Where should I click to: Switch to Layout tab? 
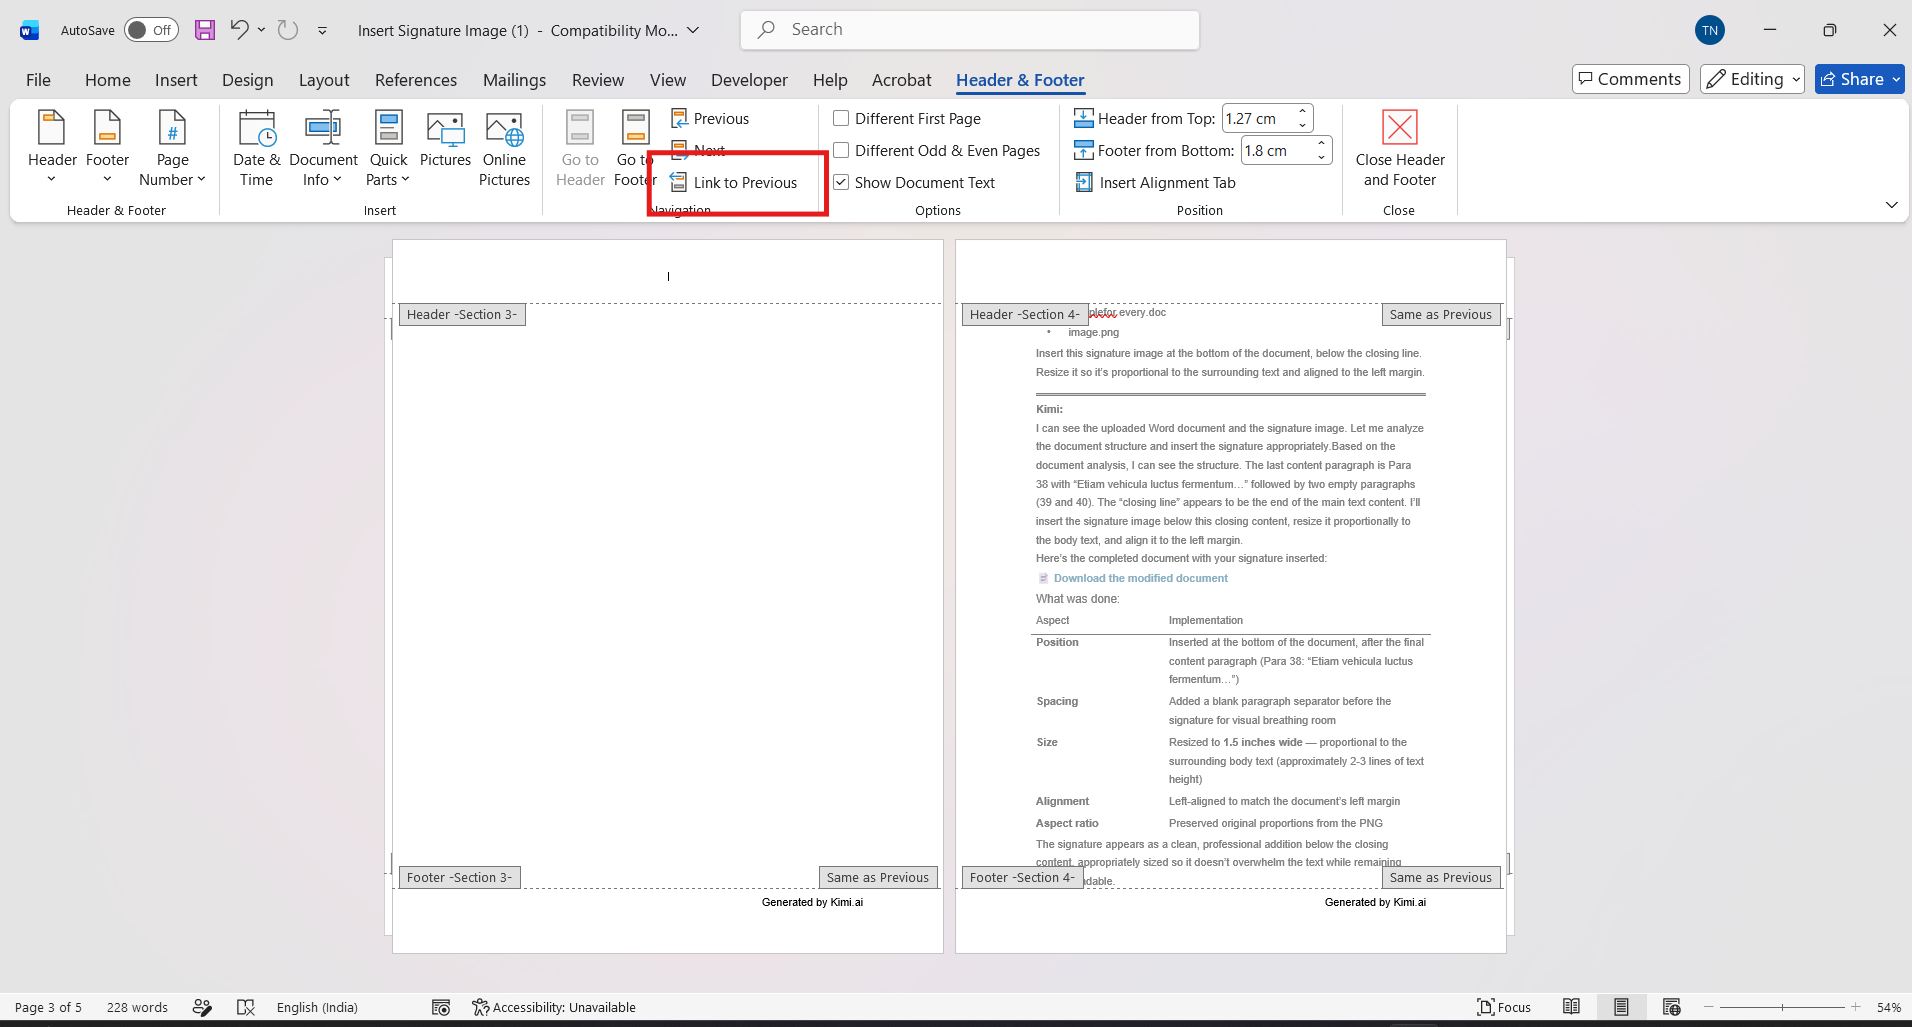coord(324,80)
